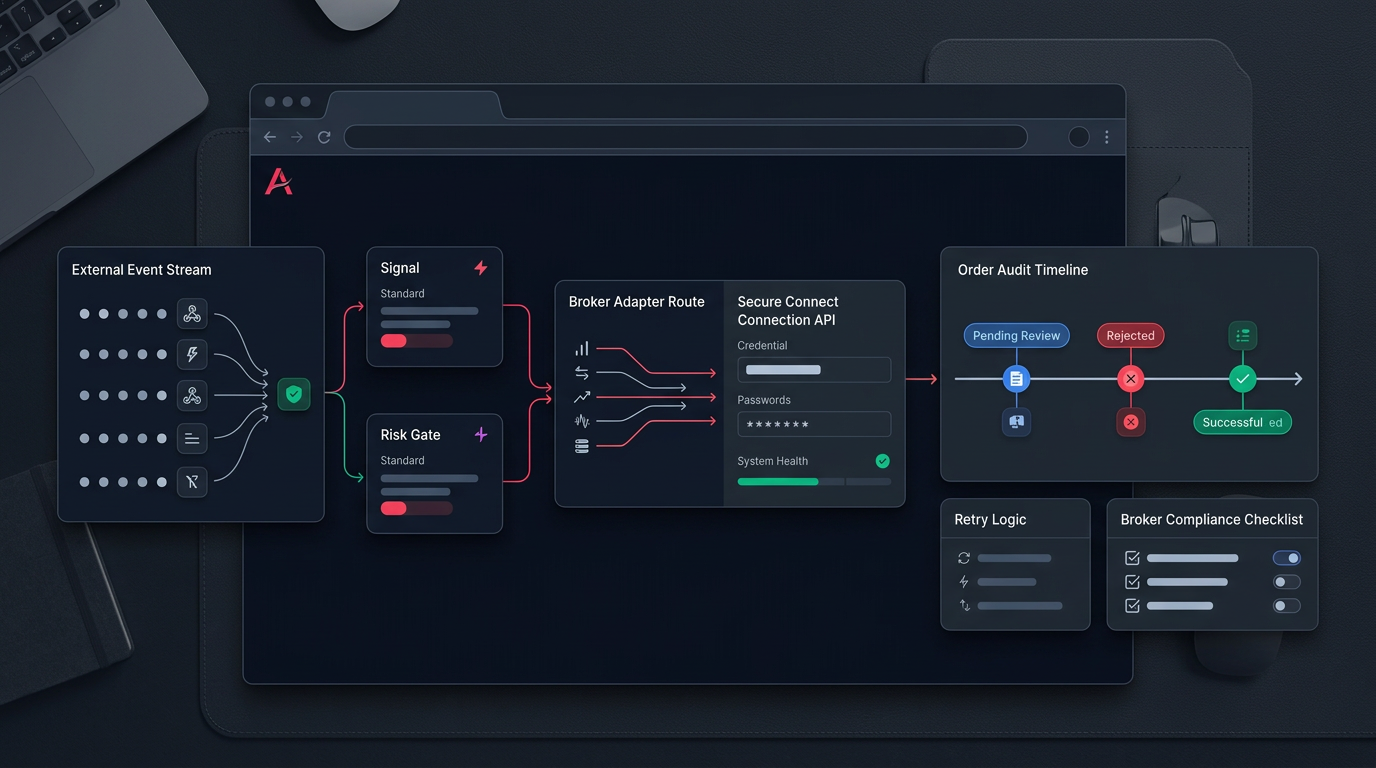This screenshot has height=768, width=1376.
Task: Open the browser profile circle
Action: click(1079, 137)
